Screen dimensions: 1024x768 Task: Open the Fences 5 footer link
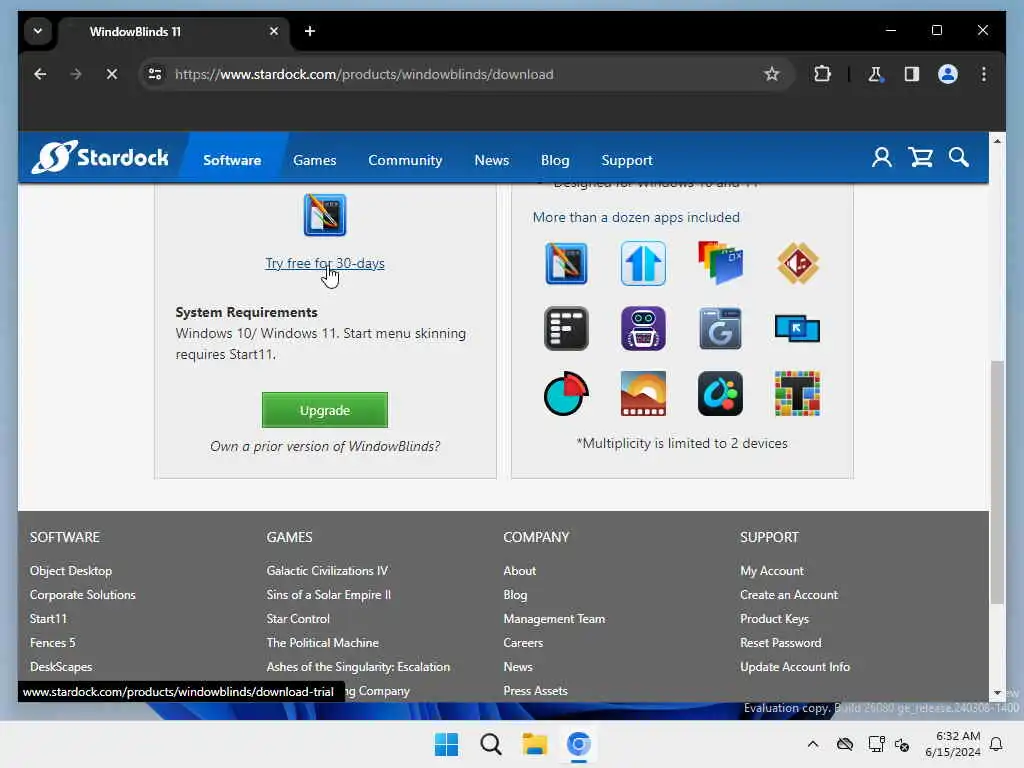pyautogui.click(x=52, y=643)
